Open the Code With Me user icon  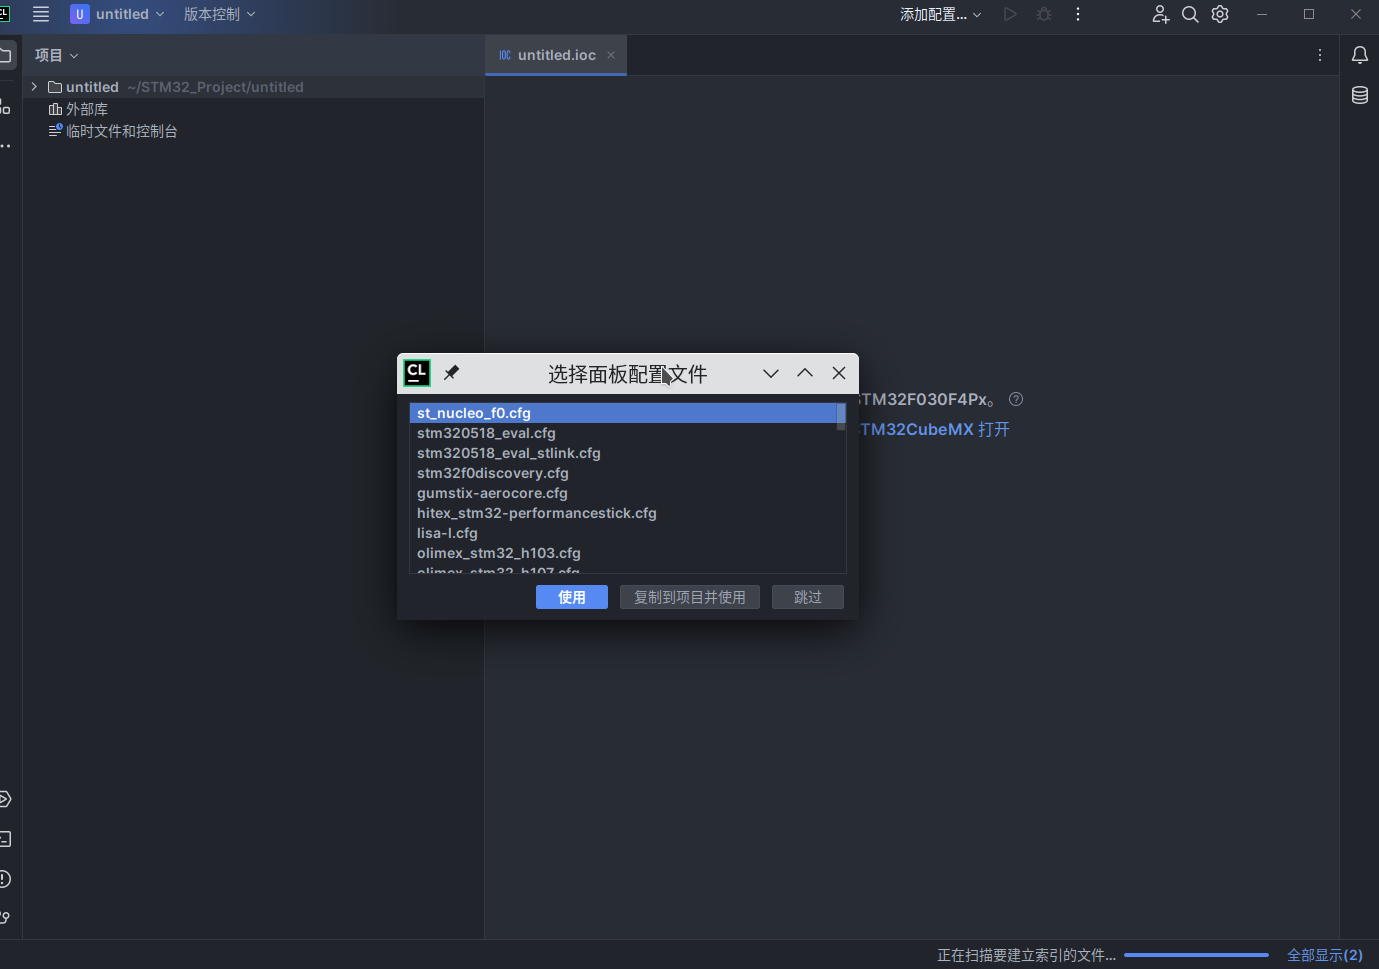1160,14
